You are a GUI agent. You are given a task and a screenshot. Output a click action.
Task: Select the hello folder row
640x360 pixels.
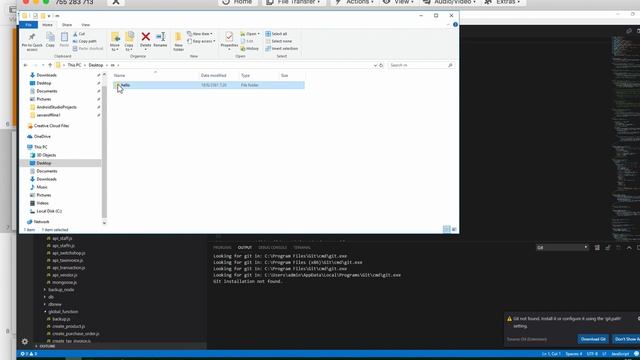[209, 85]
